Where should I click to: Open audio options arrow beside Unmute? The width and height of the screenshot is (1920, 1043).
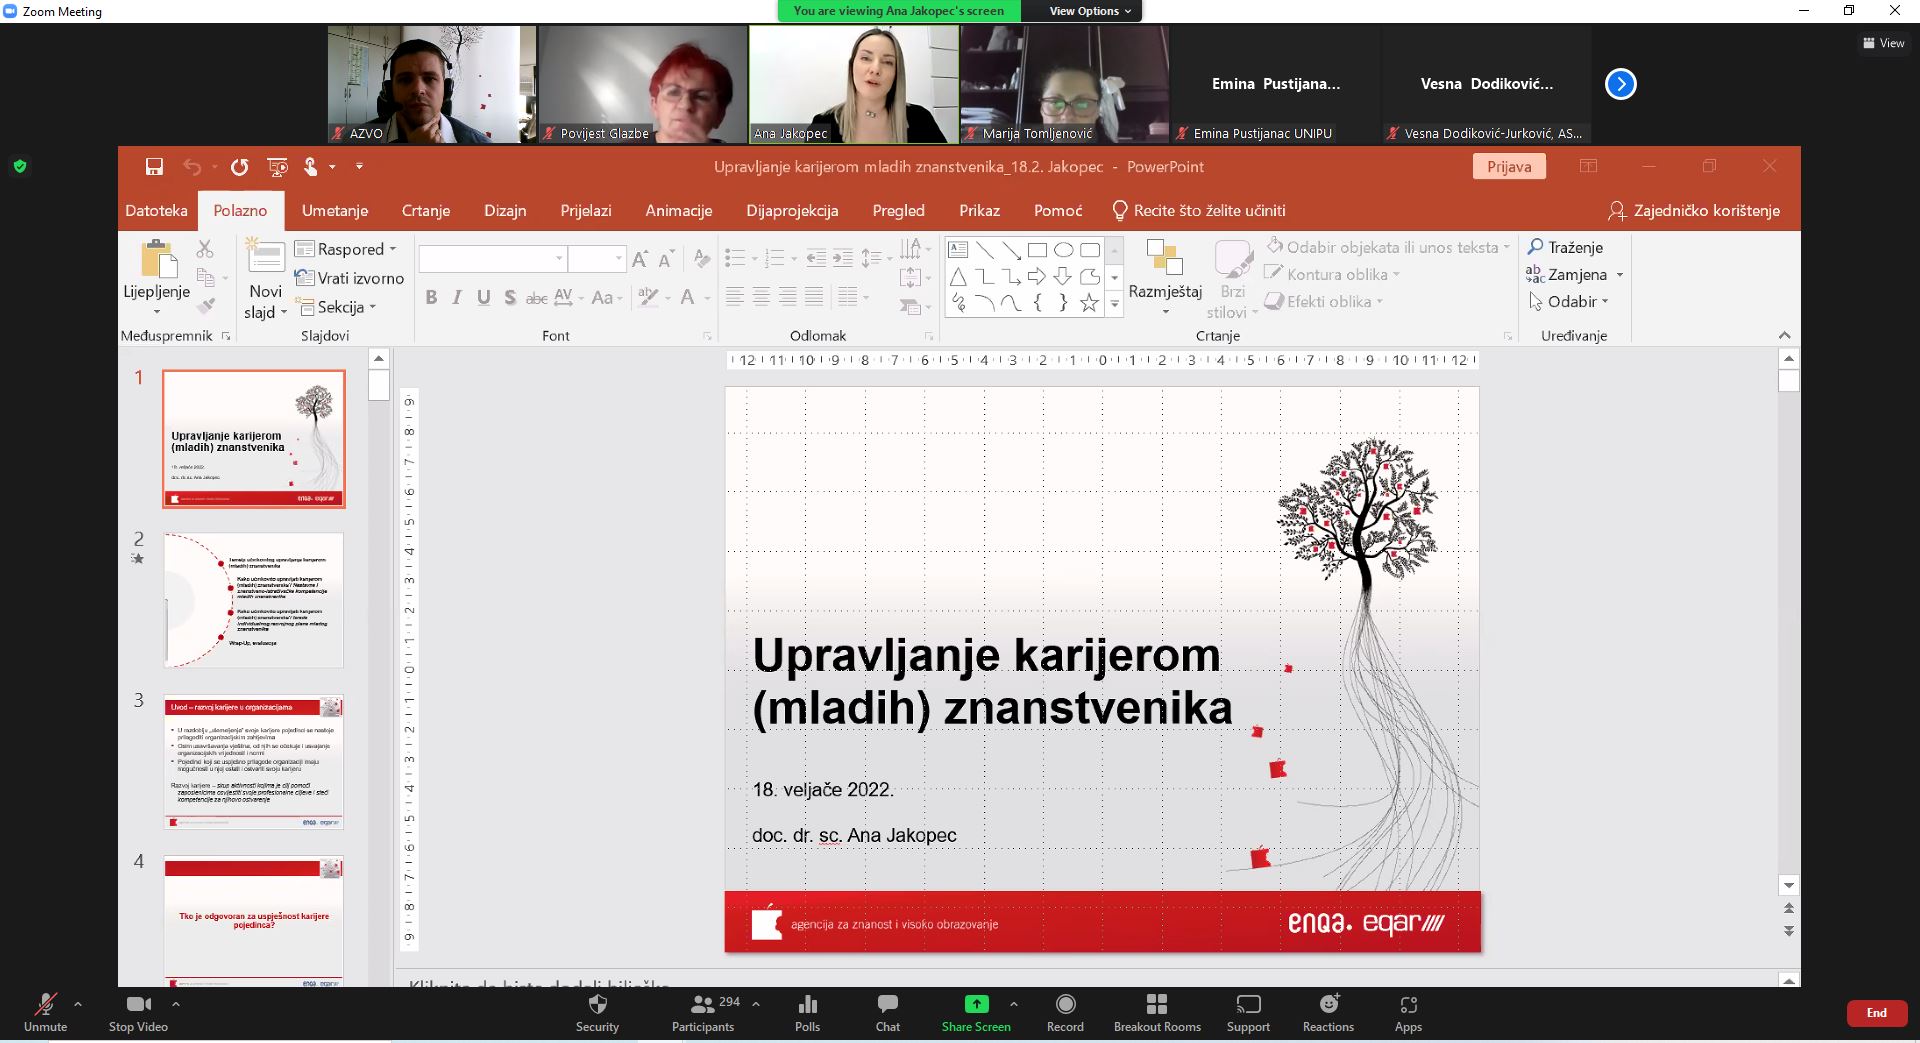[78, 1003]
